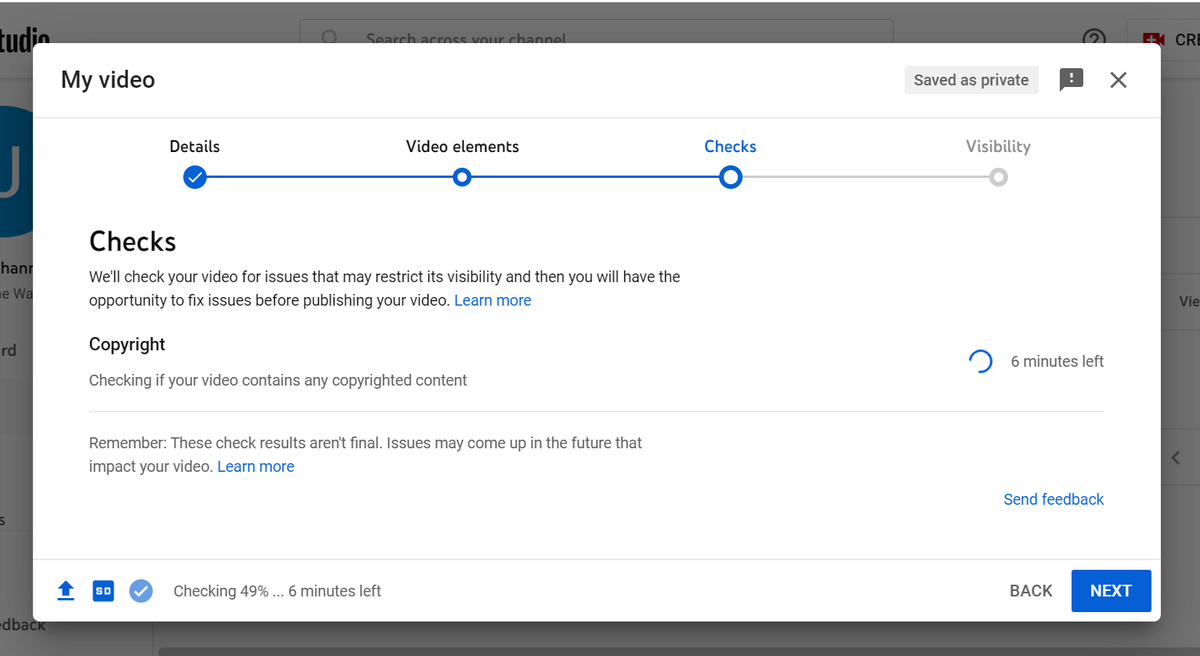Select the SD video quality icon
Image resolution: width=1200 pixels, height=656 pixels.
pyautogui.click(x=103, y=590)
